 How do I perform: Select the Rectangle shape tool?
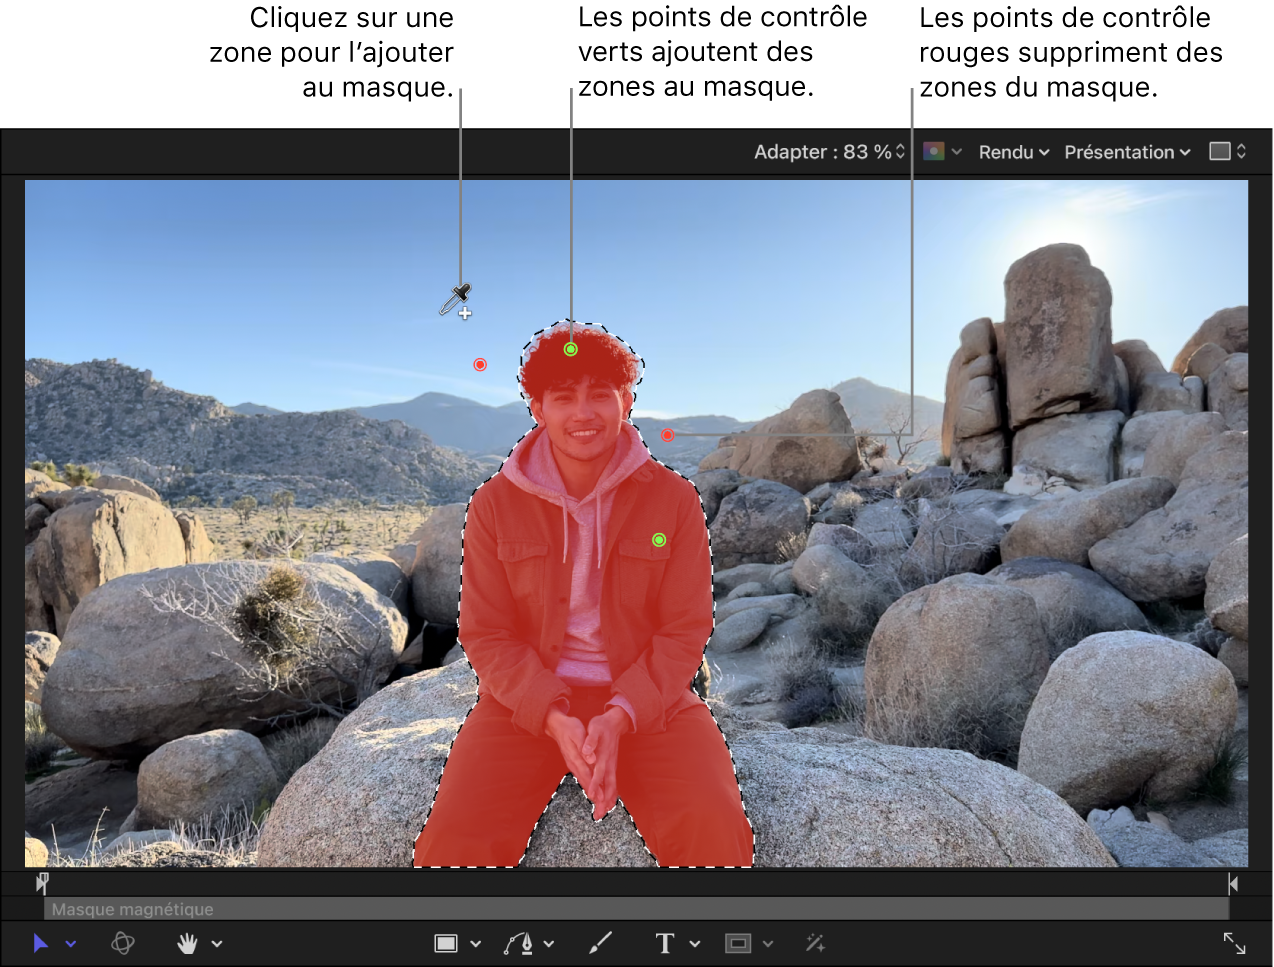446,943
